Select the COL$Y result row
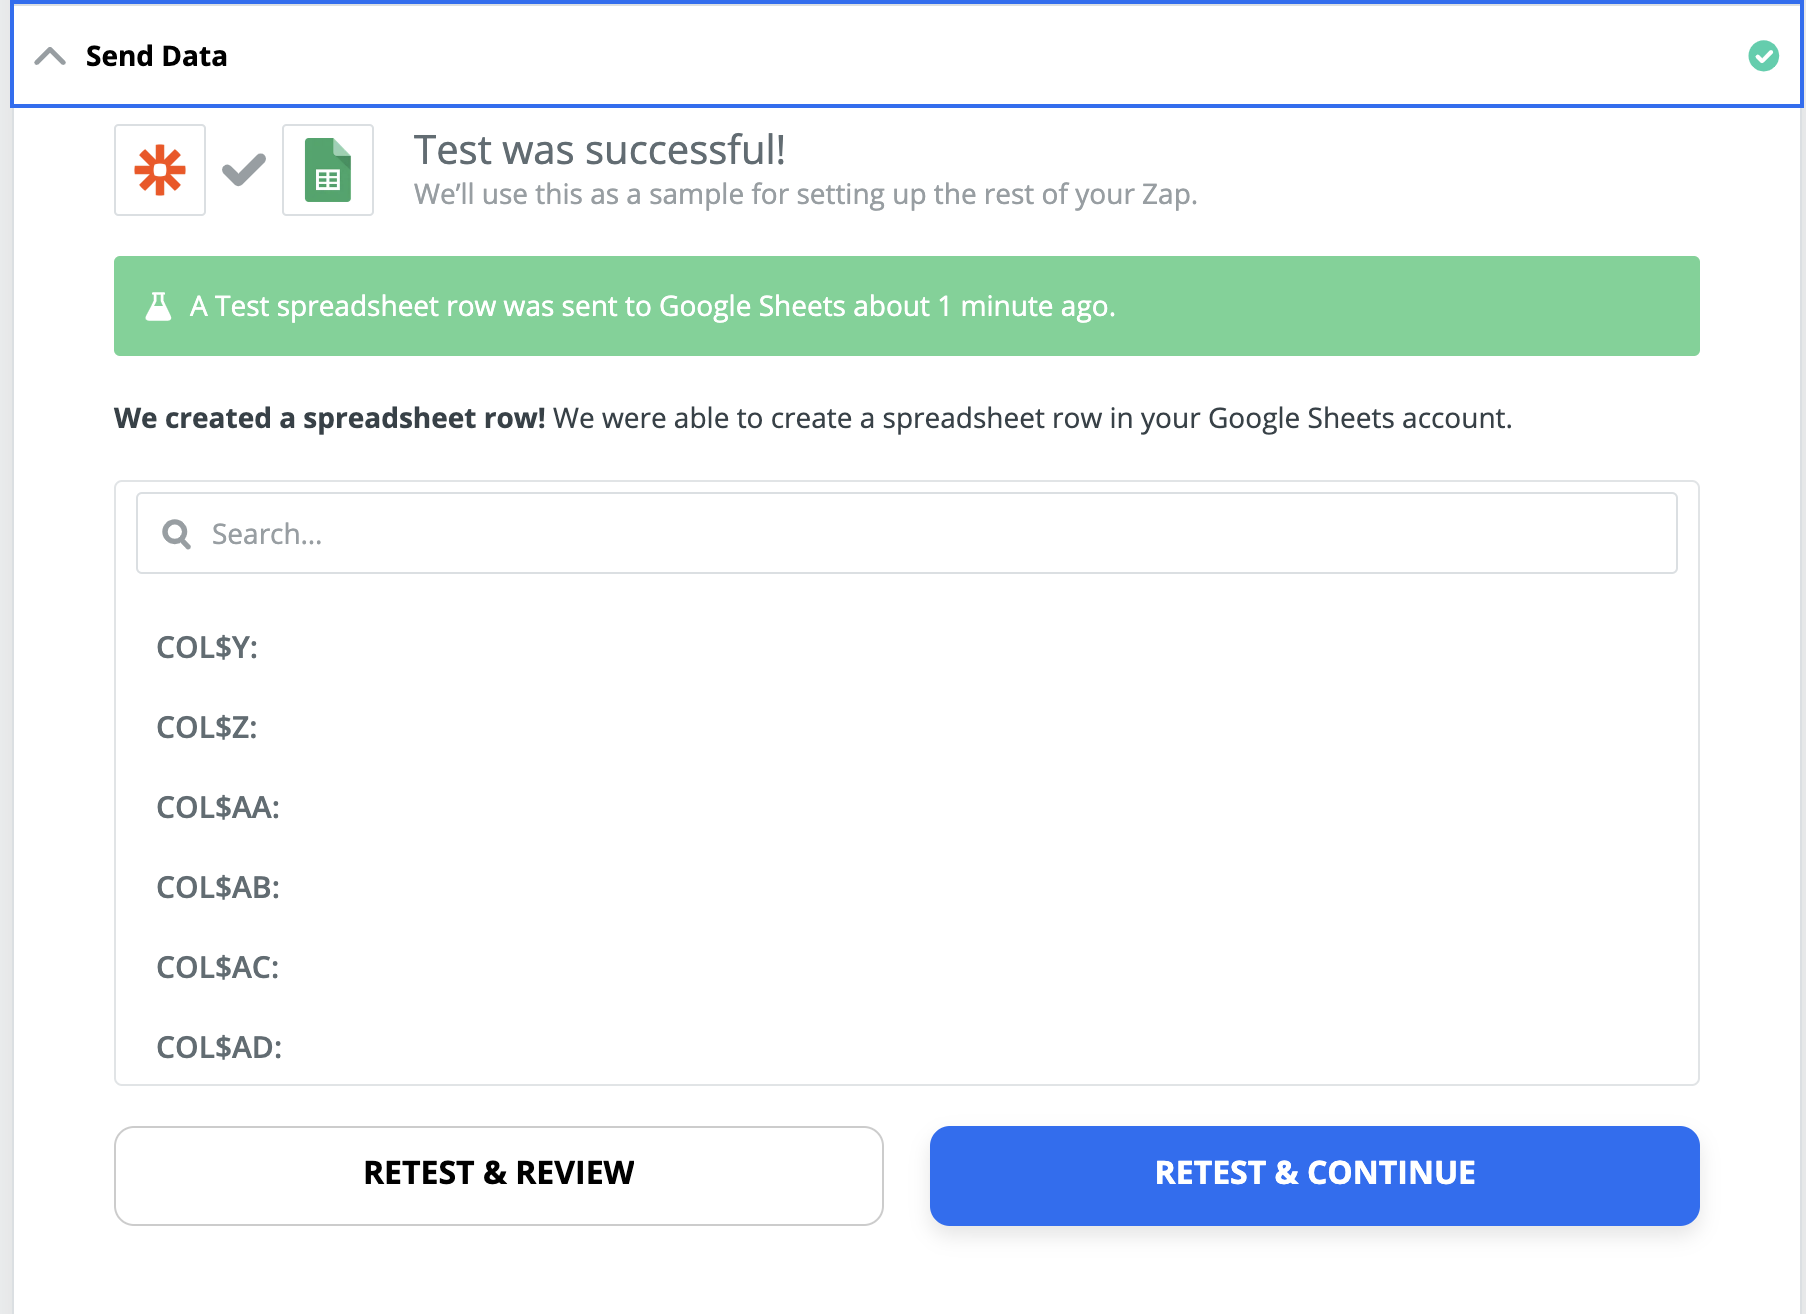This screenshot has width=1806, height=1314. coord(906,647)
